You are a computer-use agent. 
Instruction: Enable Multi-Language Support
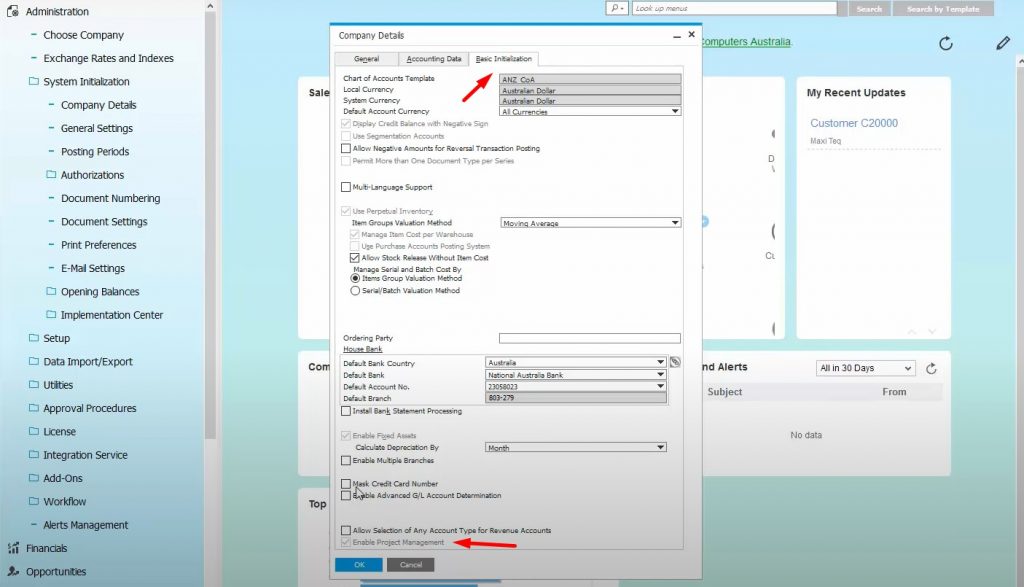pyautogui.click(x=348, y=186)
